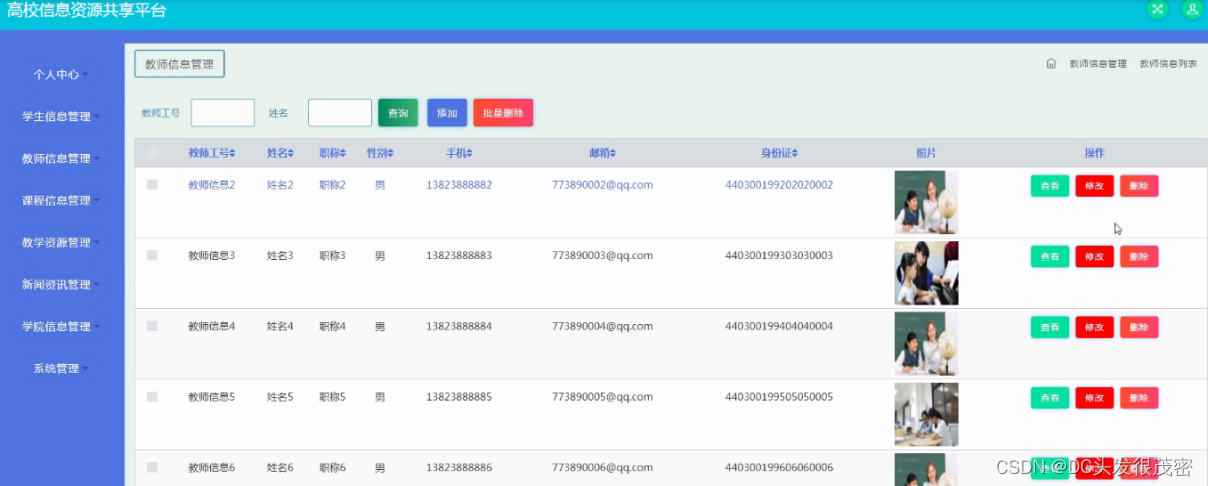Image resolution: width=1208 pixels, height=486 pixels.
Task: Check the row checkbox for 教师信息4
Action: click(x=152, y=326)
